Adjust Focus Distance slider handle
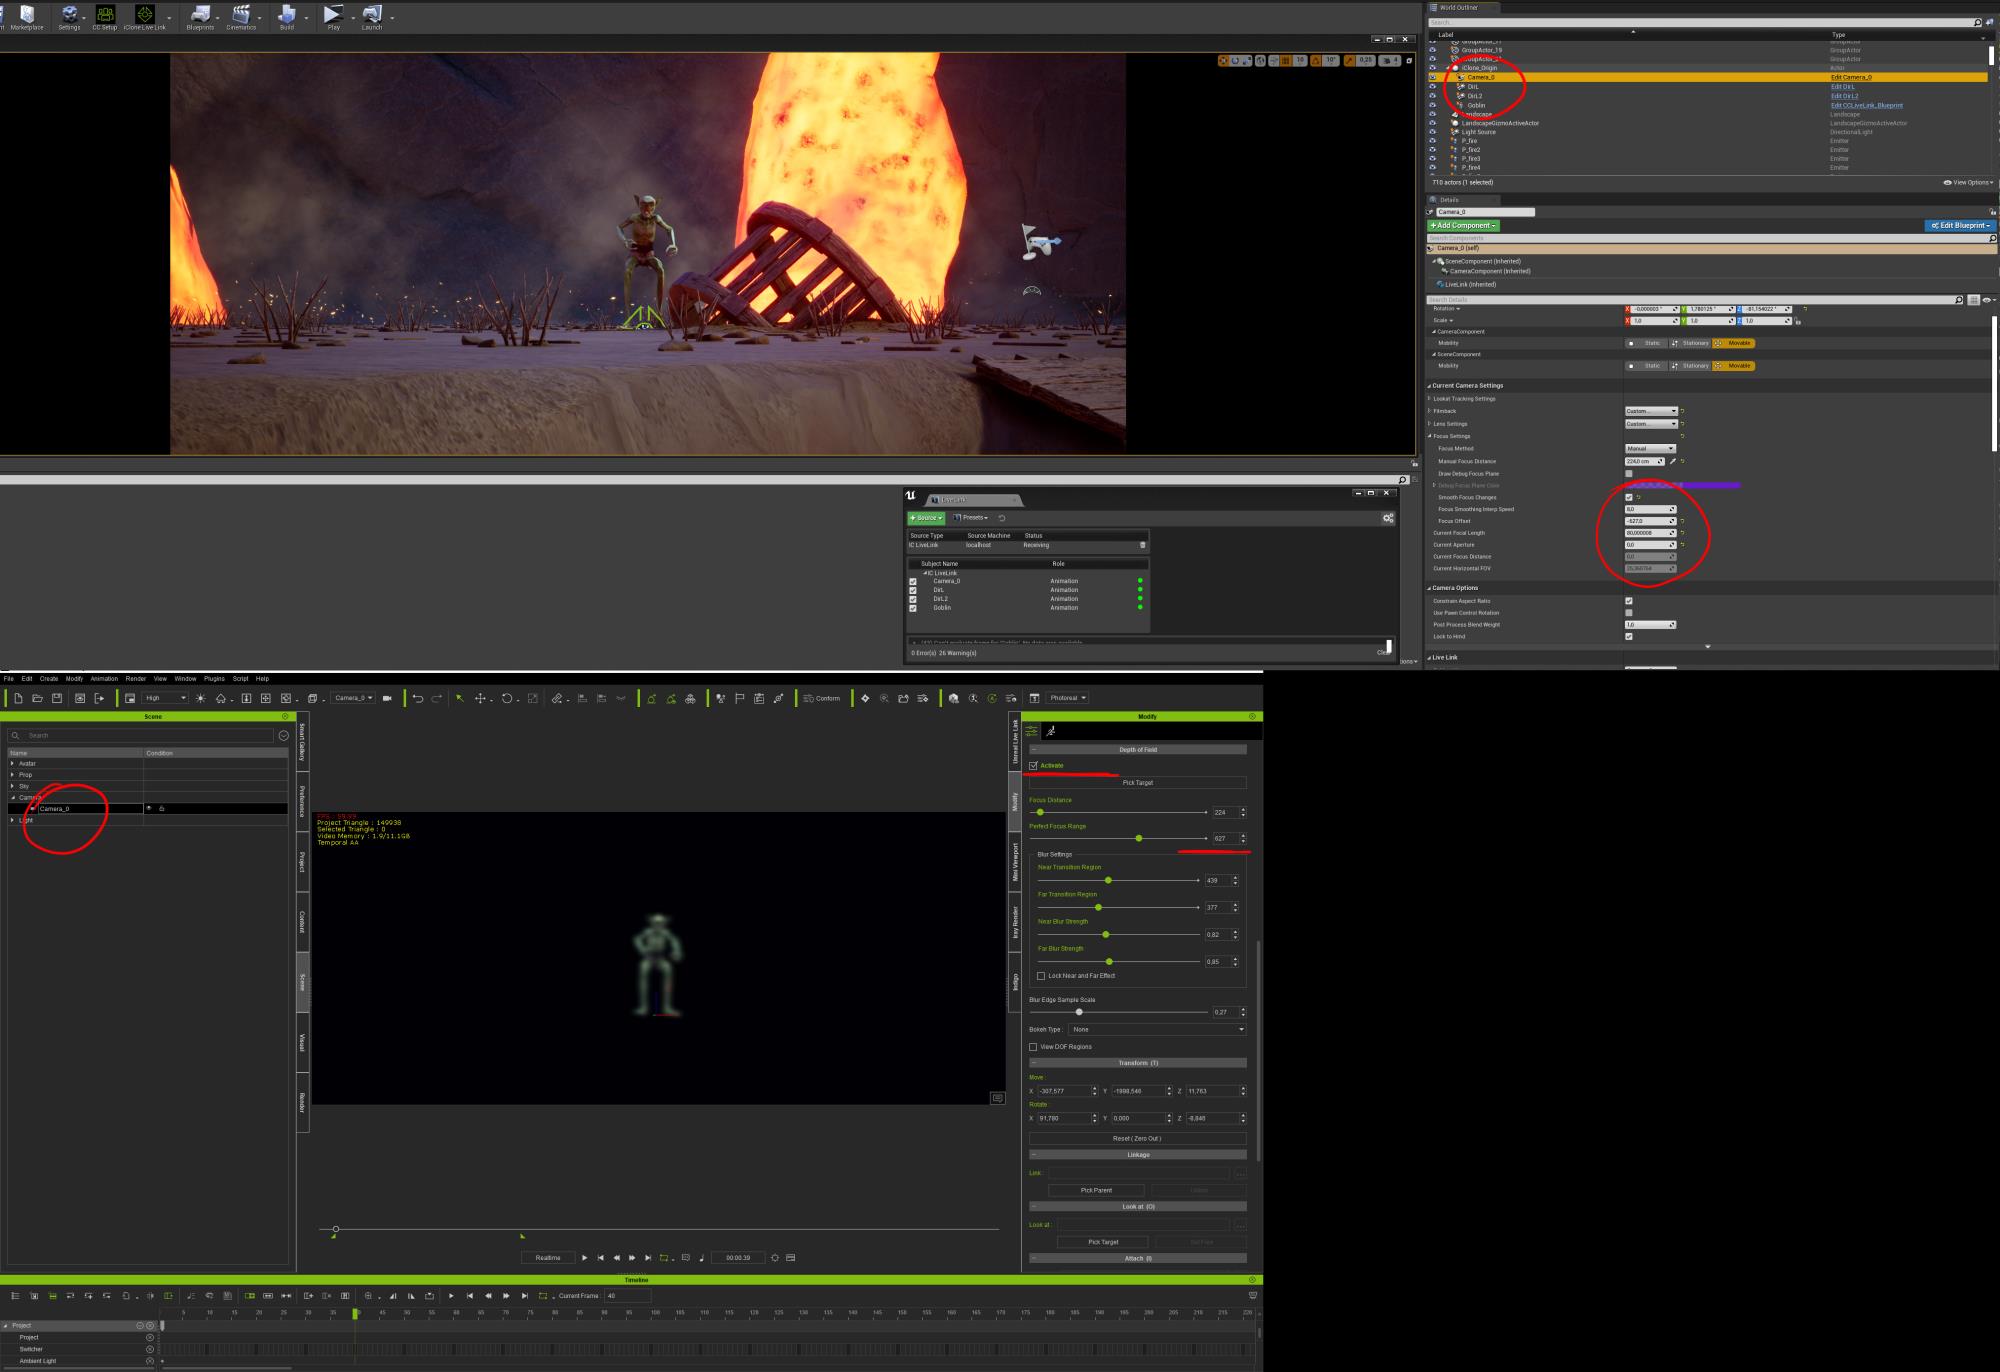 coord(1040,812)
